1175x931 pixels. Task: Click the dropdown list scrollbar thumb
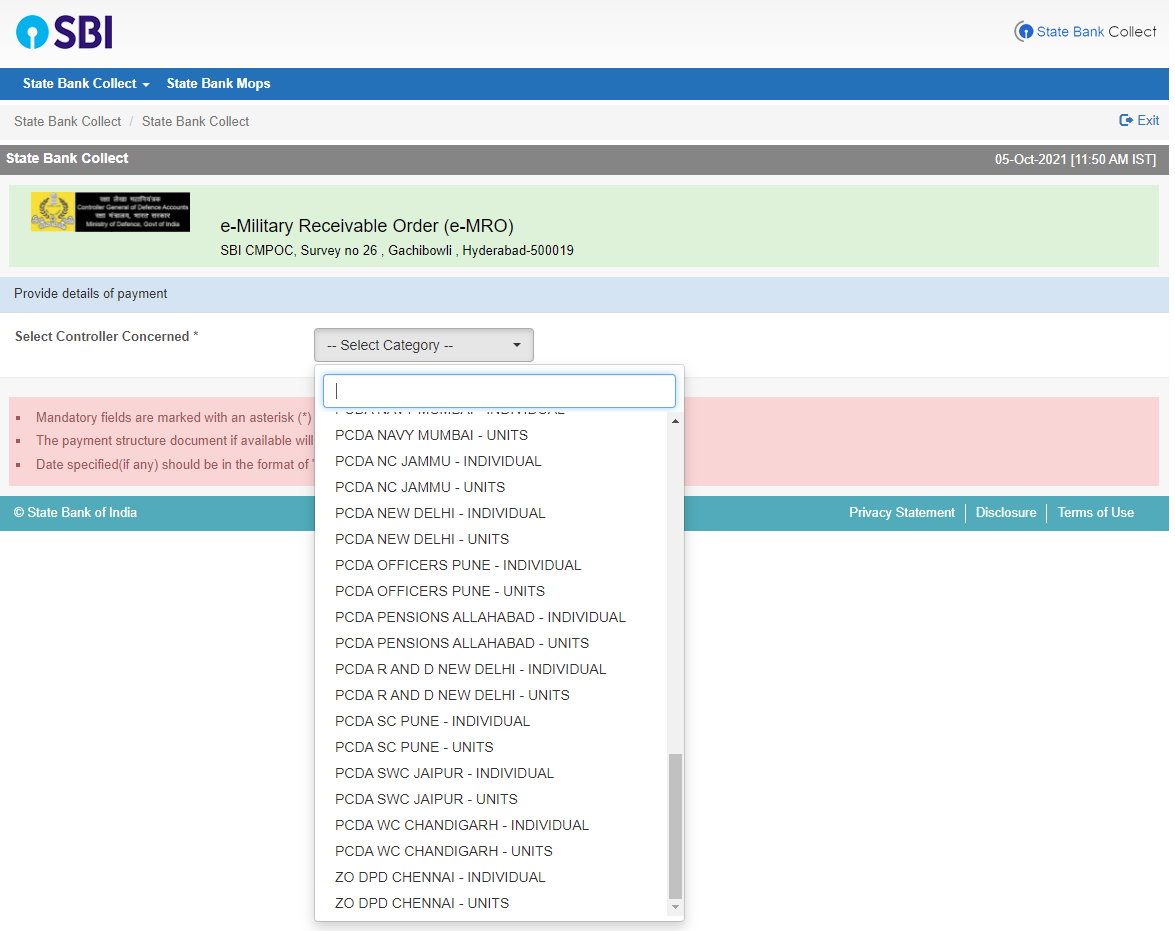click(x=675, y=825)
